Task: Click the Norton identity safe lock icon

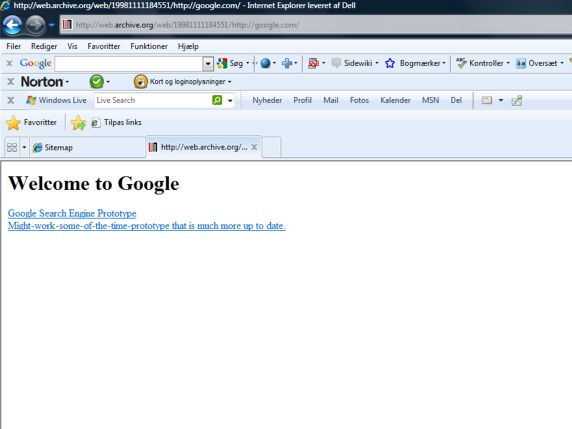Action: (140, 82)
